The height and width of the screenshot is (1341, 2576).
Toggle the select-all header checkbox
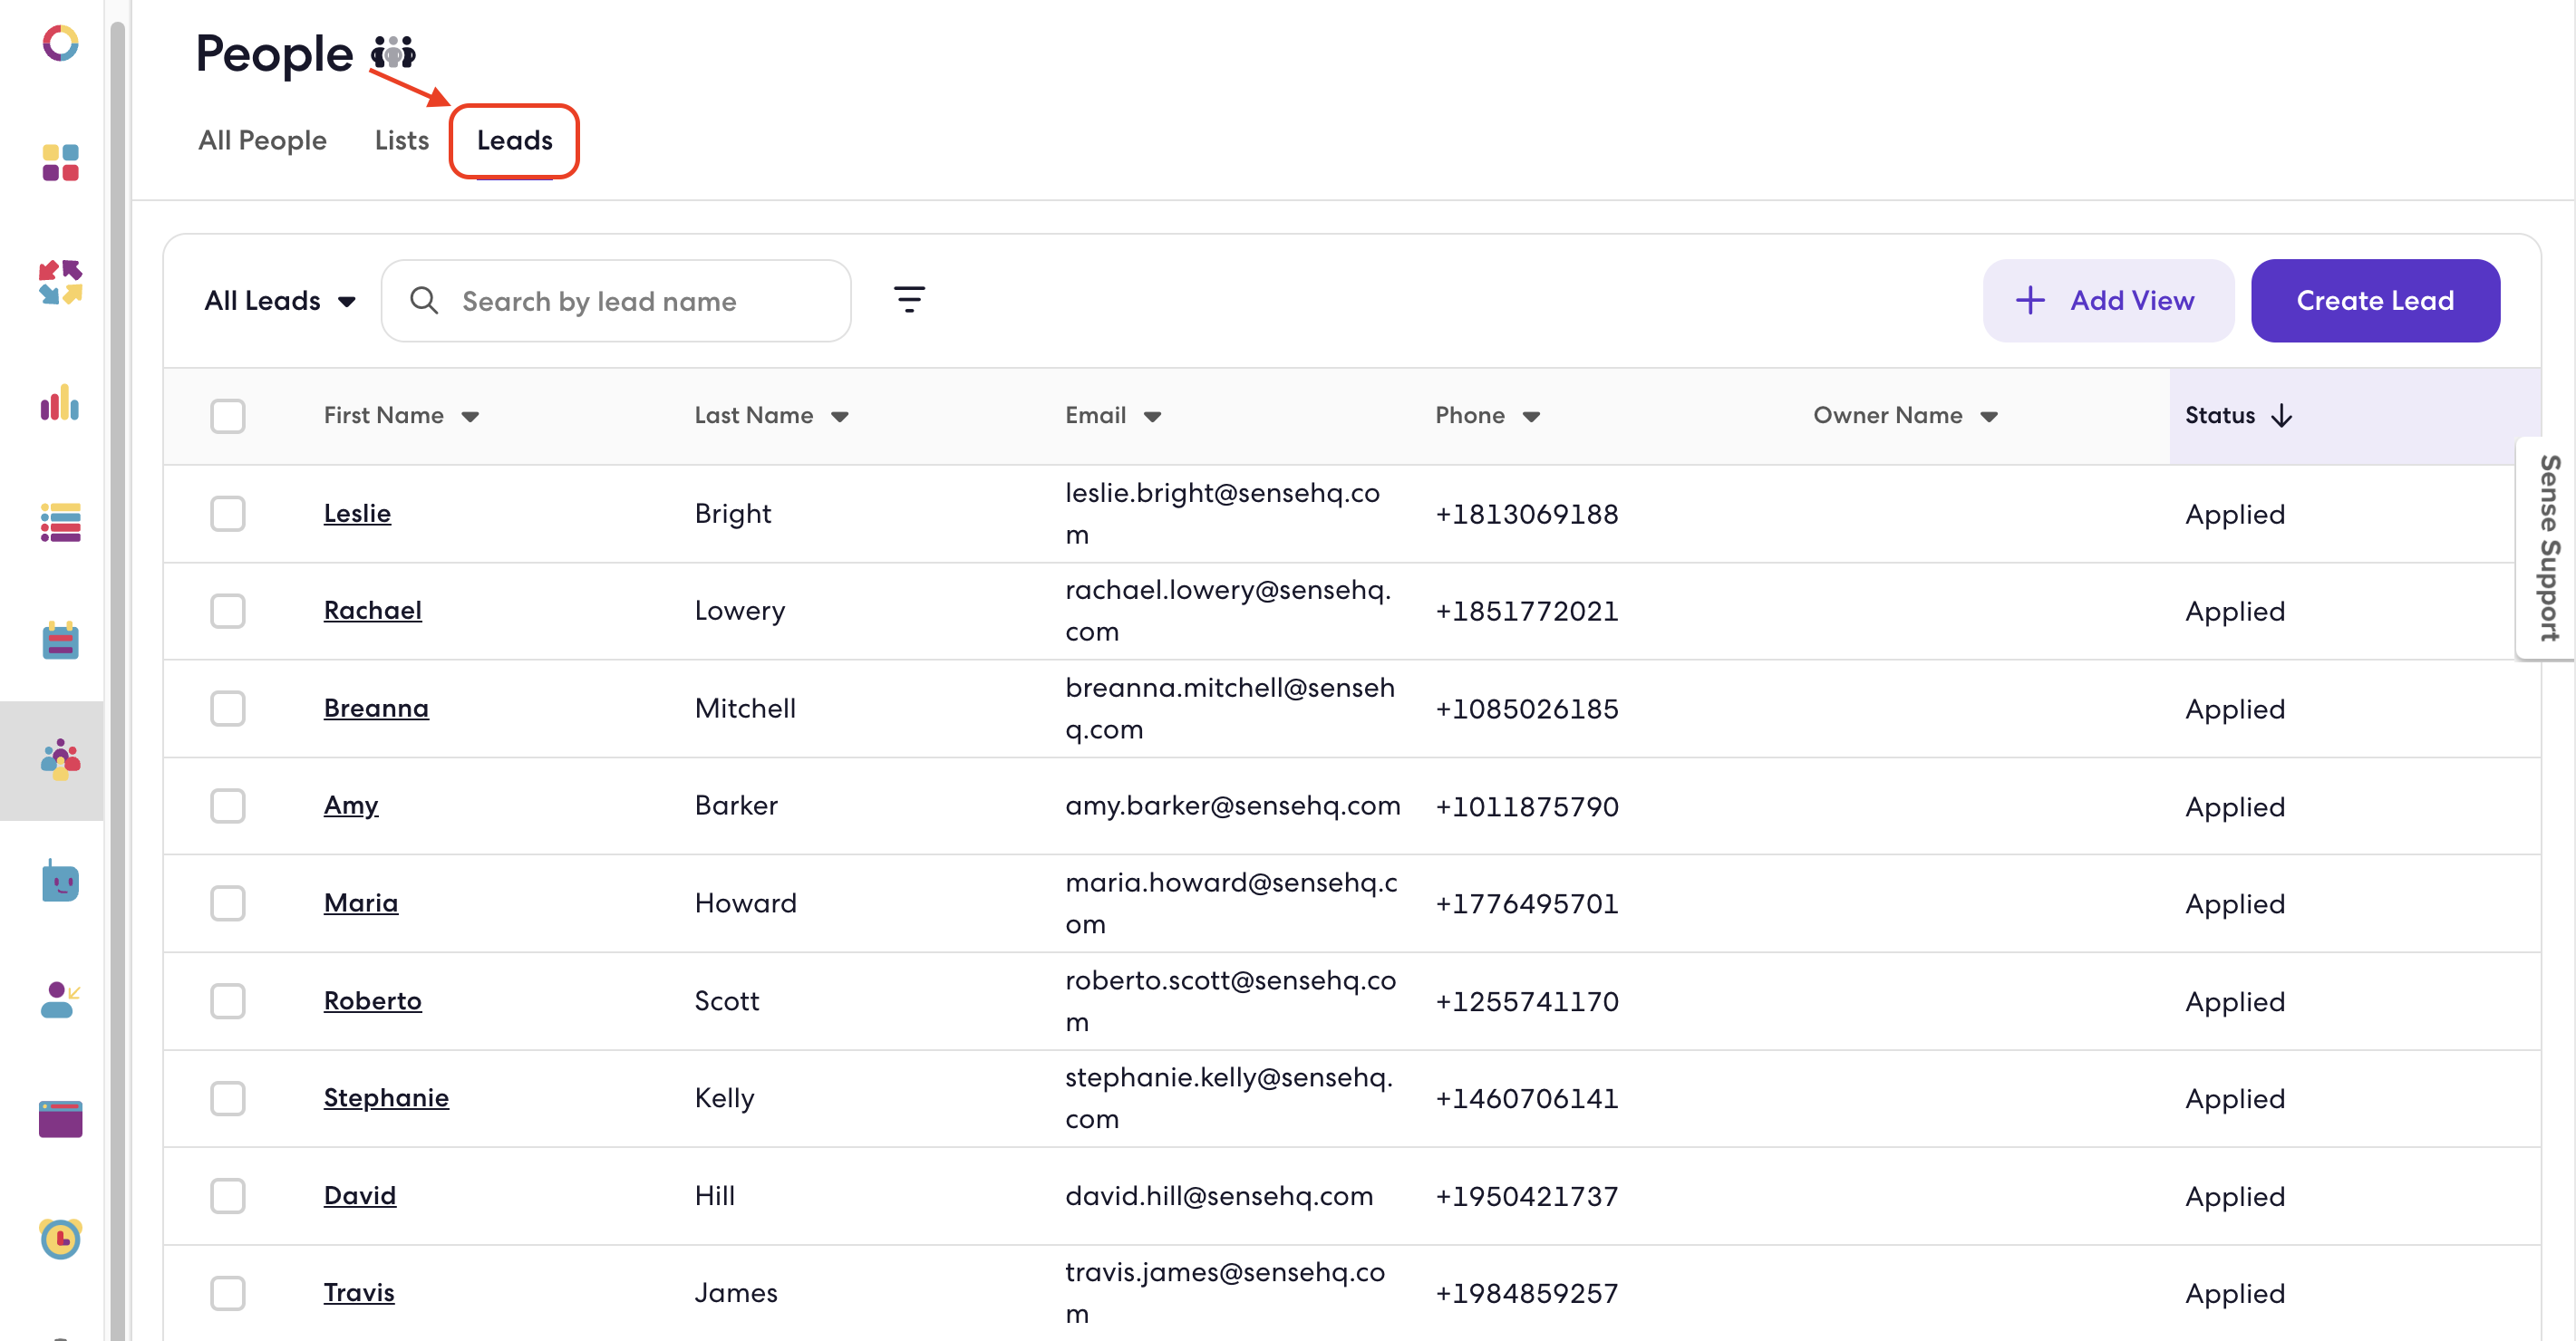click(x=228, y=416)
